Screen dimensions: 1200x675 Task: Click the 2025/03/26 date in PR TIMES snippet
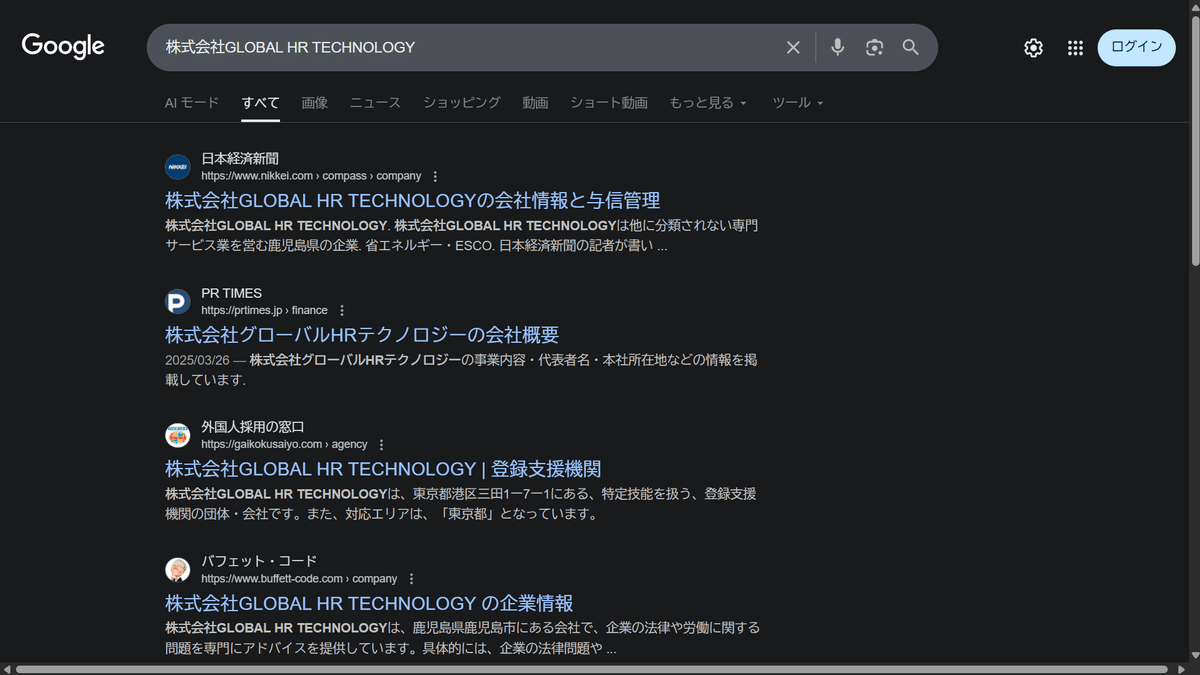[x=197, y=360]
